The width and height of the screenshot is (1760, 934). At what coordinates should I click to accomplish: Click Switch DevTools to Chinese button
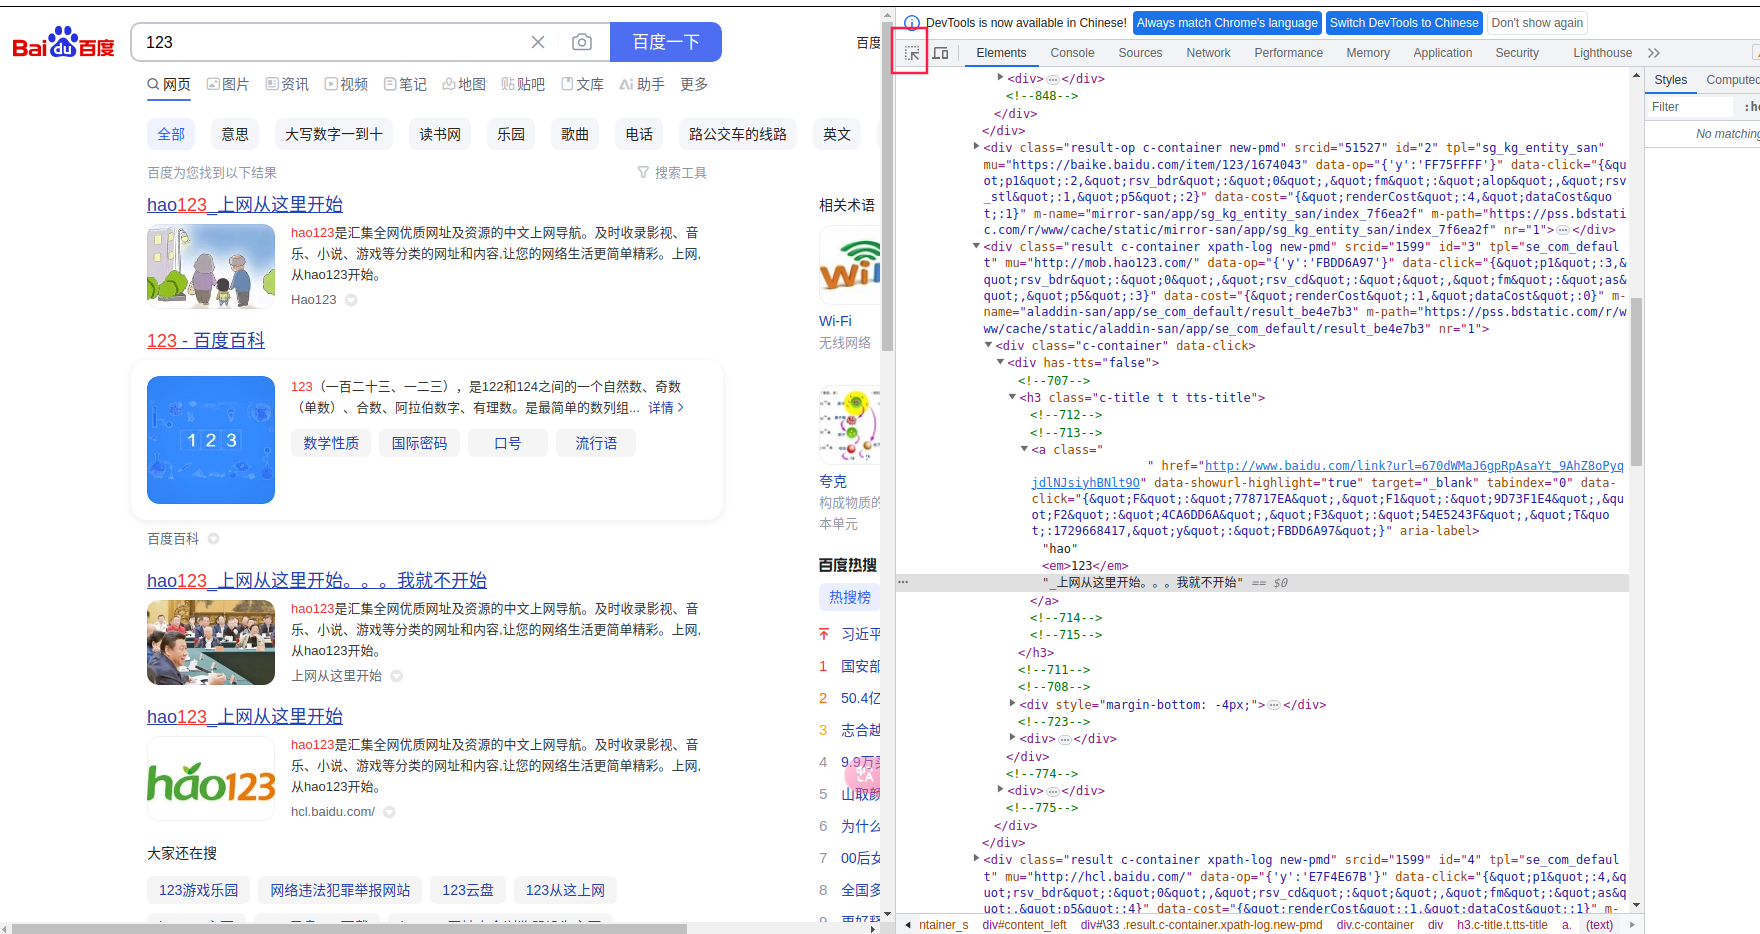pos(1403,23)
